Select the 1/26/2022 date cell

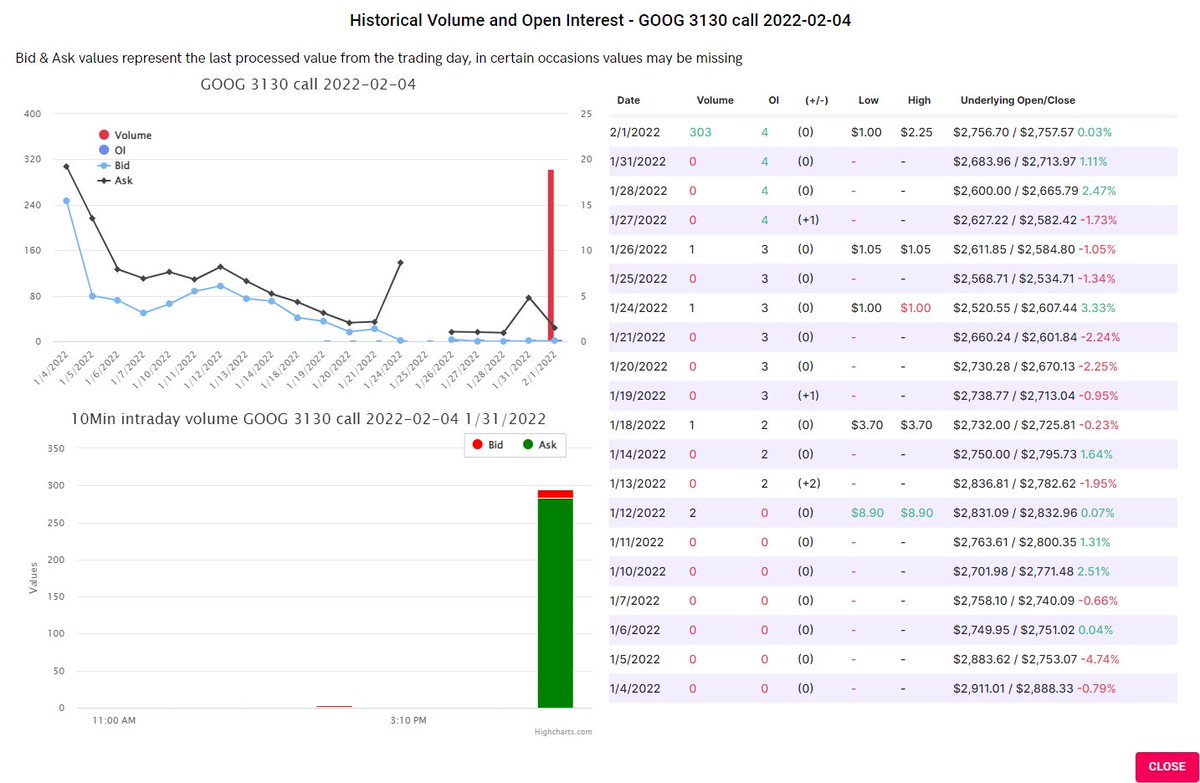638,249
